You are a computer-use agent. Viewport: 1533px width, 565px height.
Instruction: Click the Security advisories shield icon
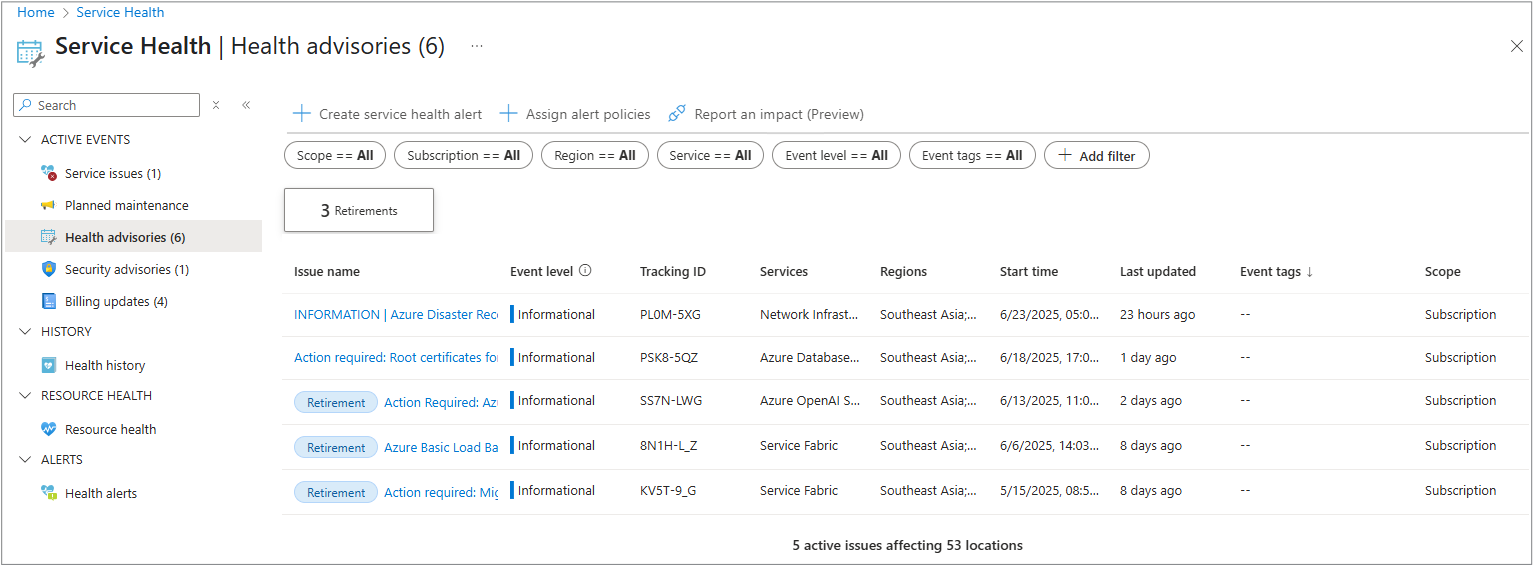click(x=48, y=270)
